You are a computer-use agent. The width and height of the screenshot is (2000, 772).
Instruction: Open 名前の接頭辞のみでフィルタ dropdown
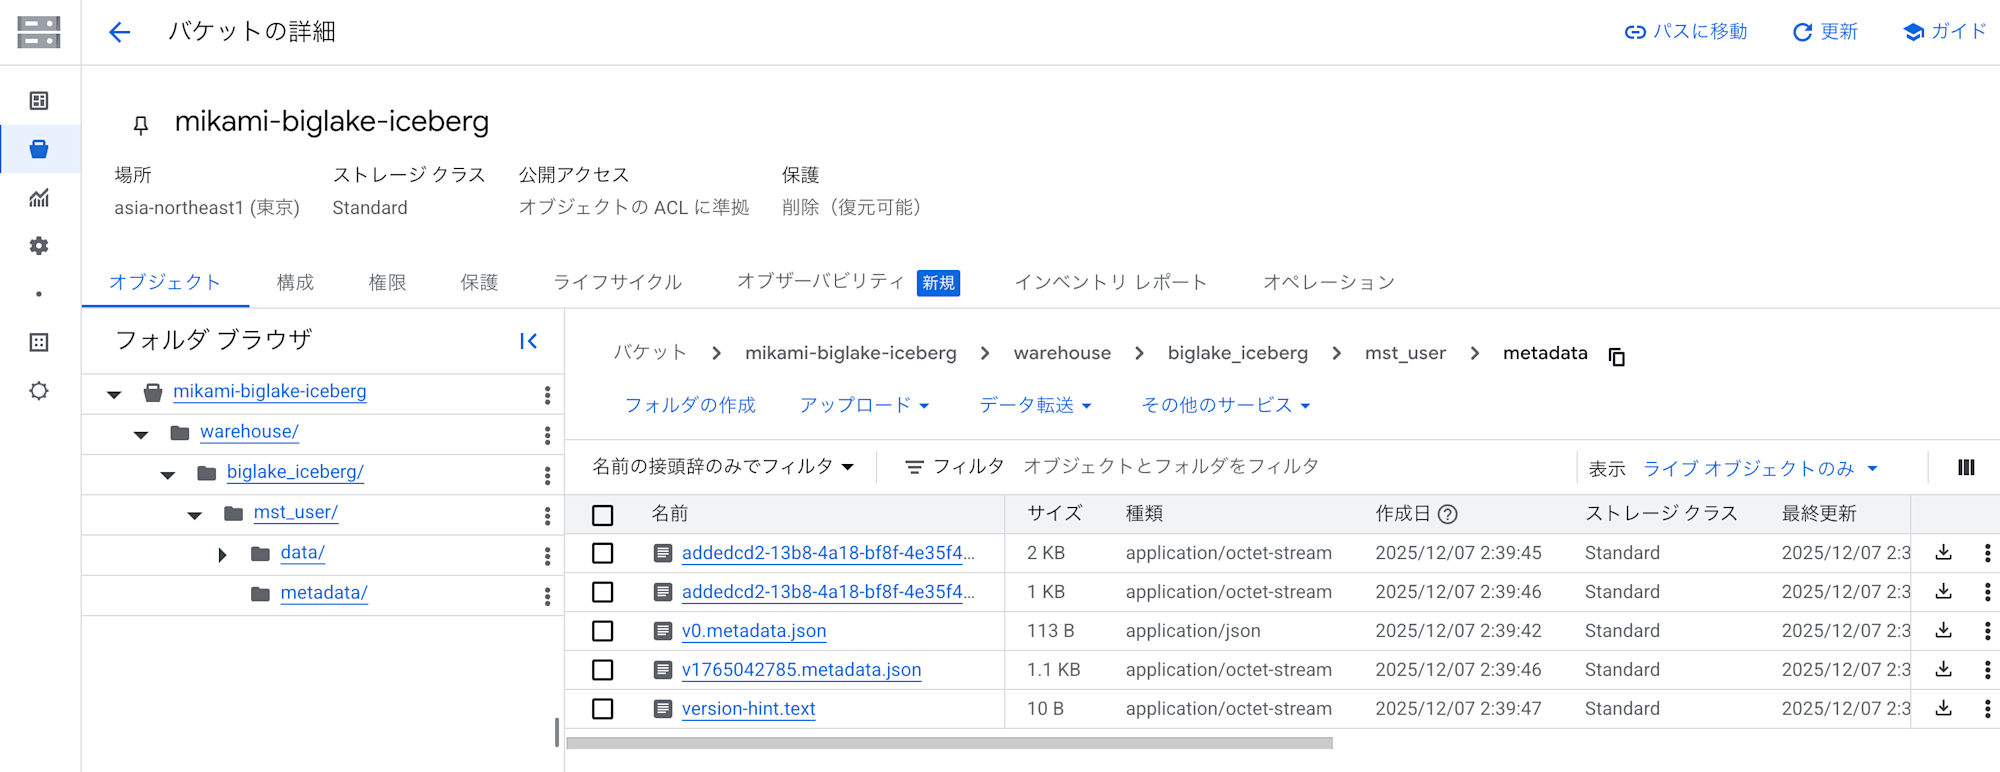(x=723, y=467)
